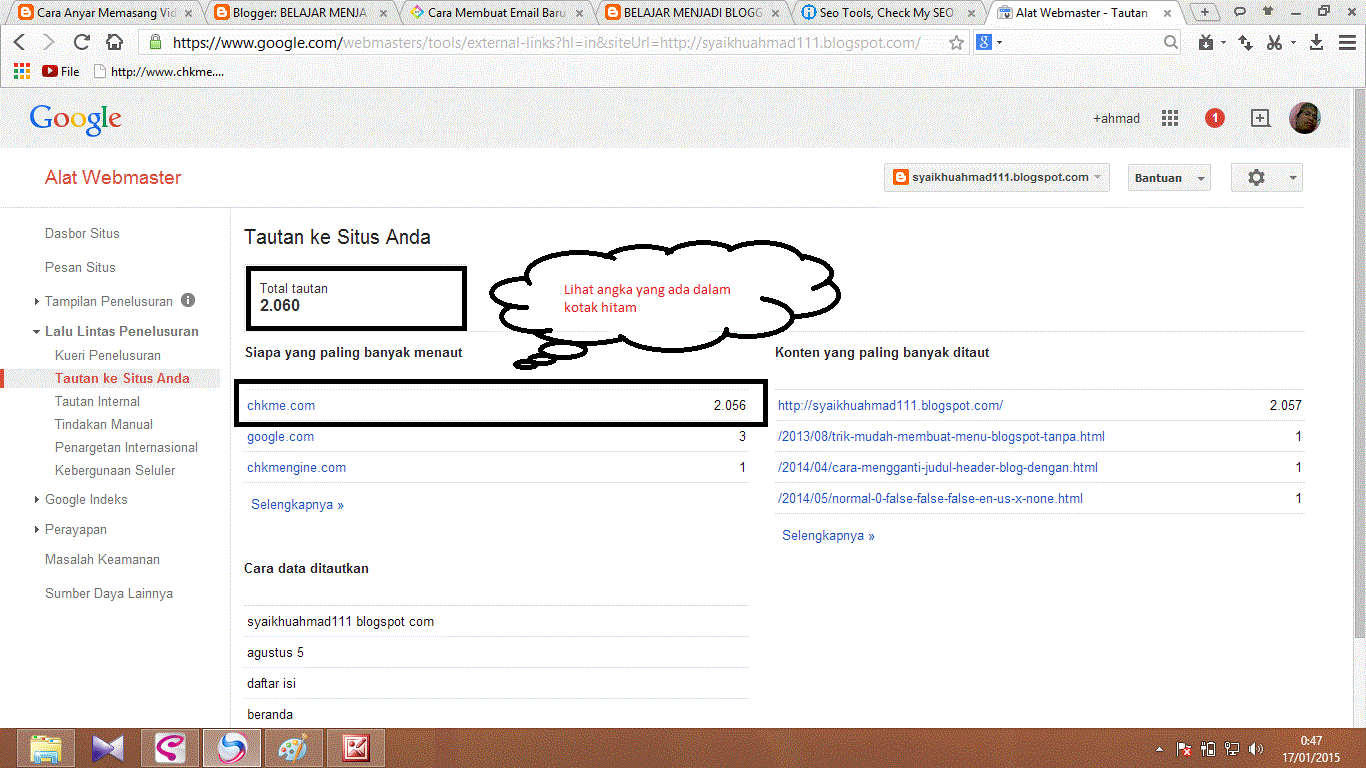This screenshot has height=768, width=1366.
Task: Open the Google apps grid
Action: point(1170,118)
